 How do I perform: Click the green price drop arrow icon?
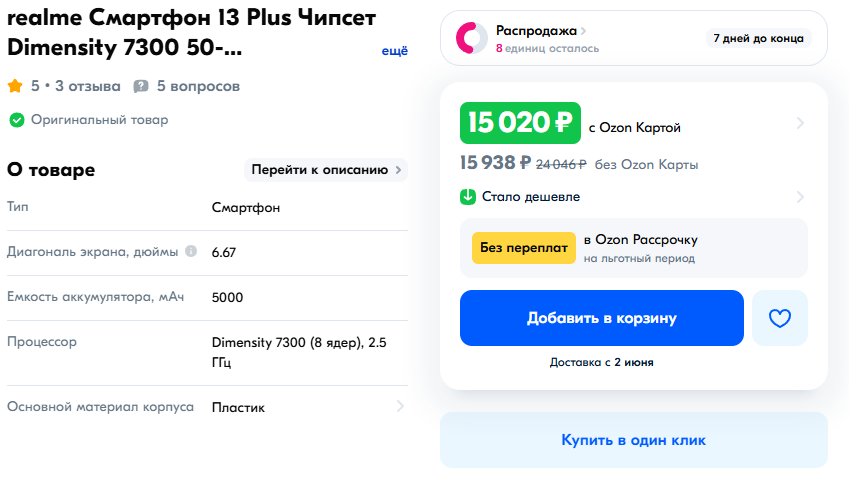(467, 197)
